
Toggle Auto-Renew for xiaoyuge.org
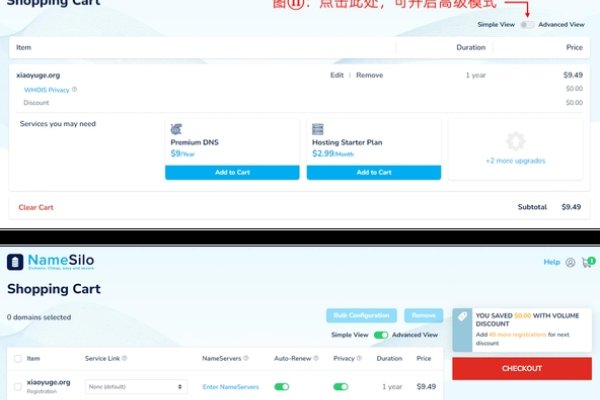[282, 387]
